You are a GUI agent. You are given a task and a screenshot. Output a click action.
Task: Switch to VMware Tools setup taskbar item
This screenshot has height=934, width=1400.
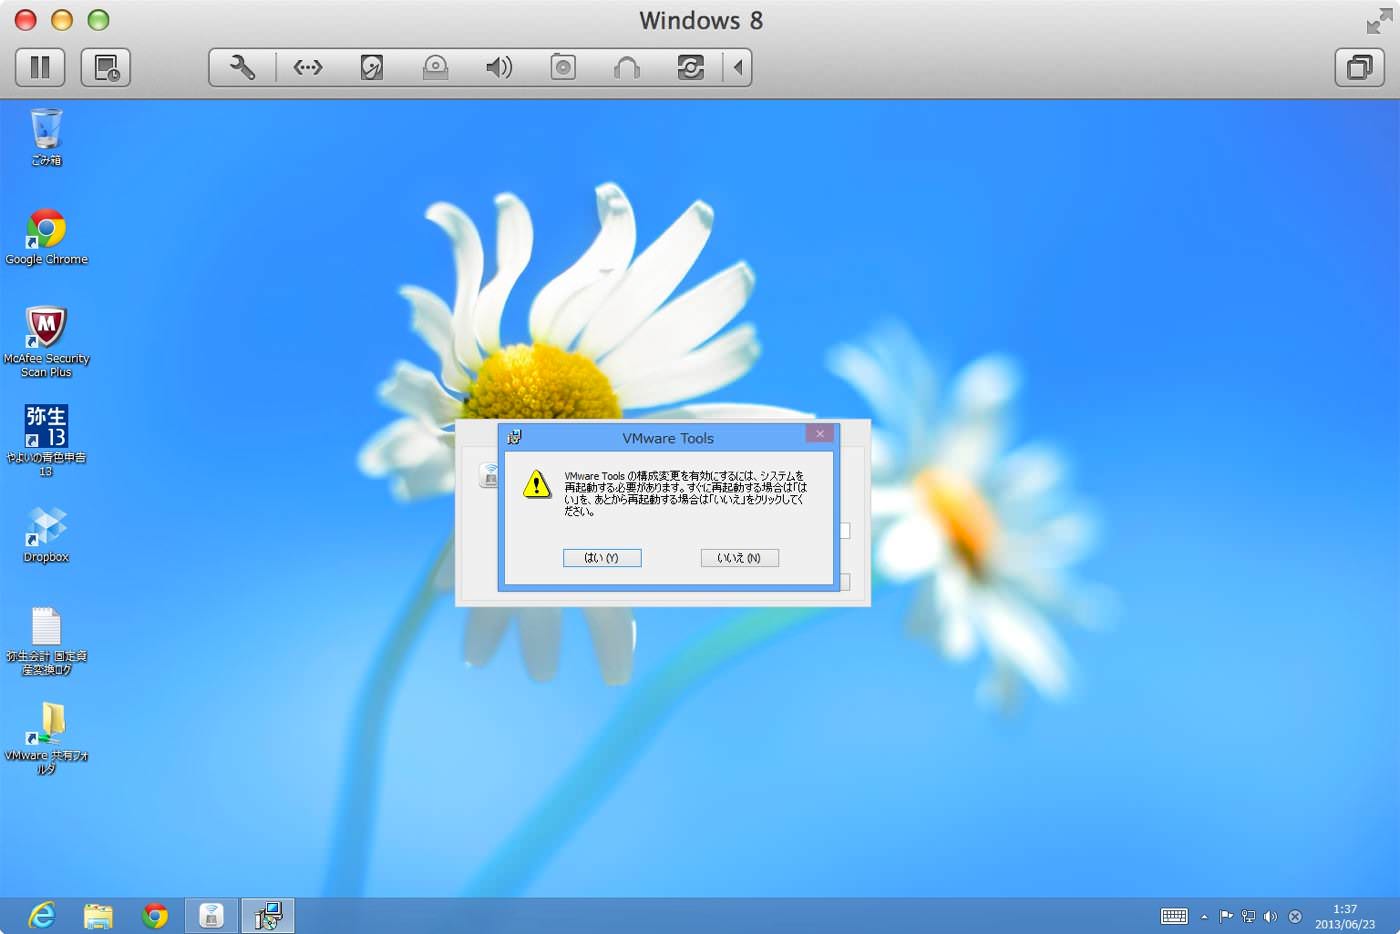click(x=268, y=915)
